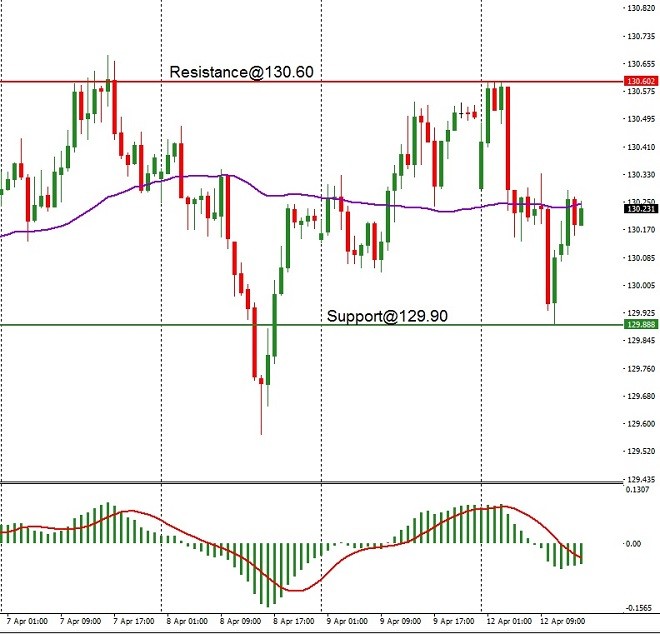
Task: Click the 9 Apr 01:00 time label
Action: point(347,621)
